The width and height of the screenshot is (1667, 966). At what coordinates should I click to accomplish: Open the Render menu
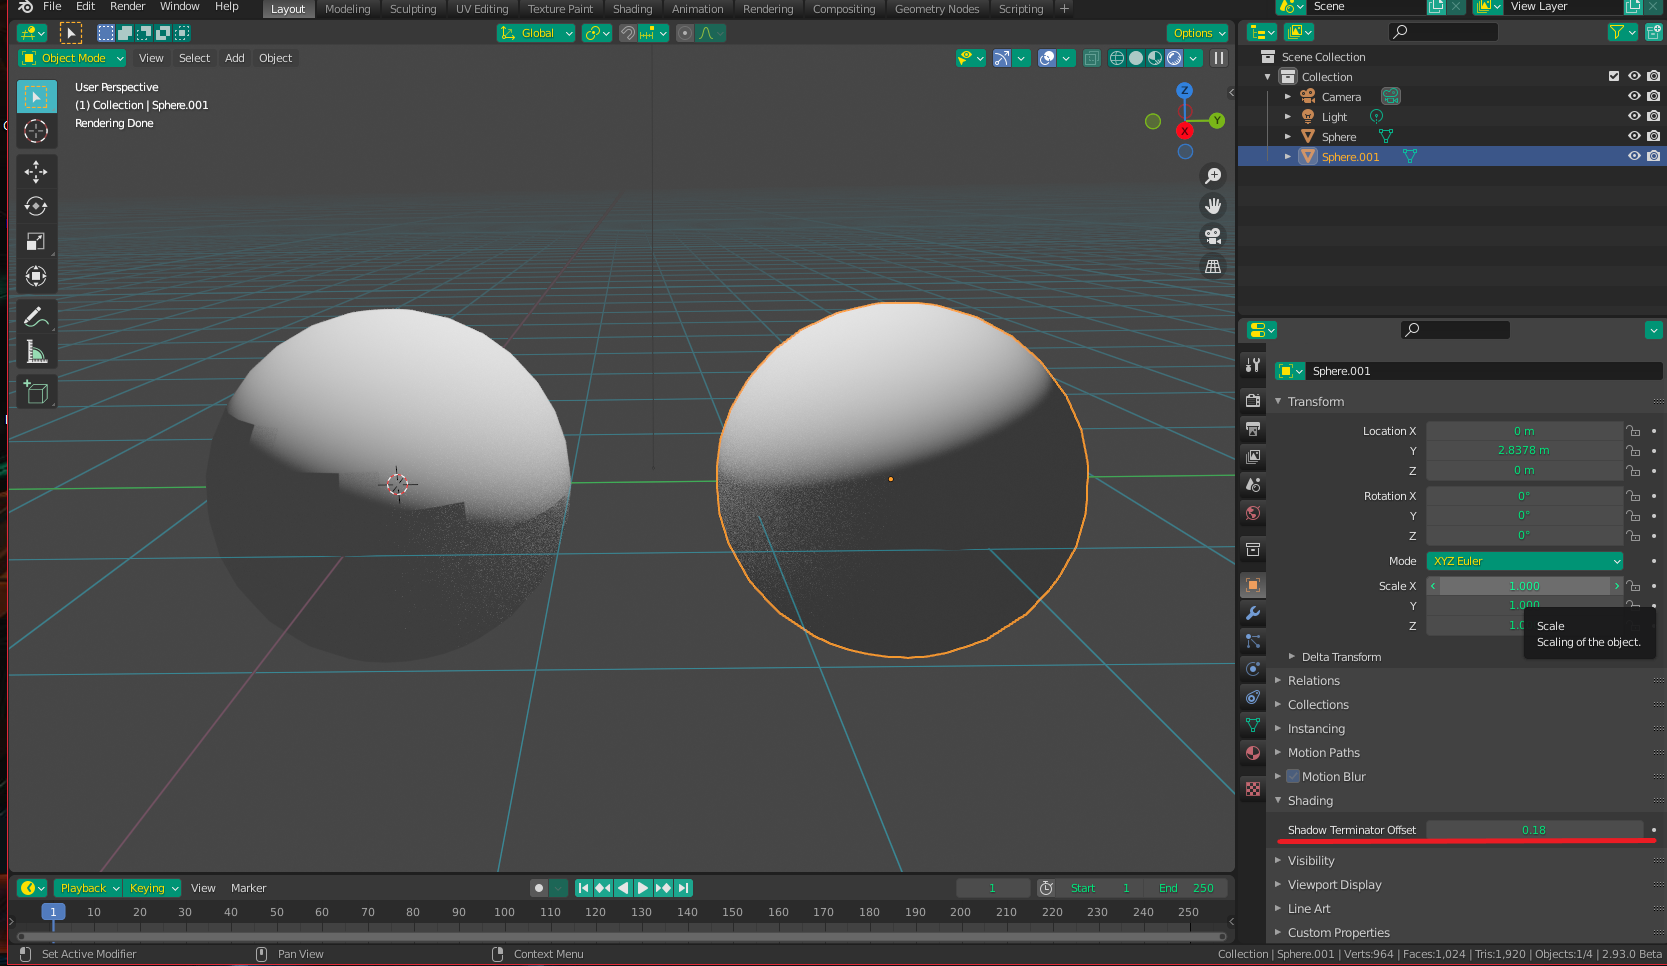point(127,7)
